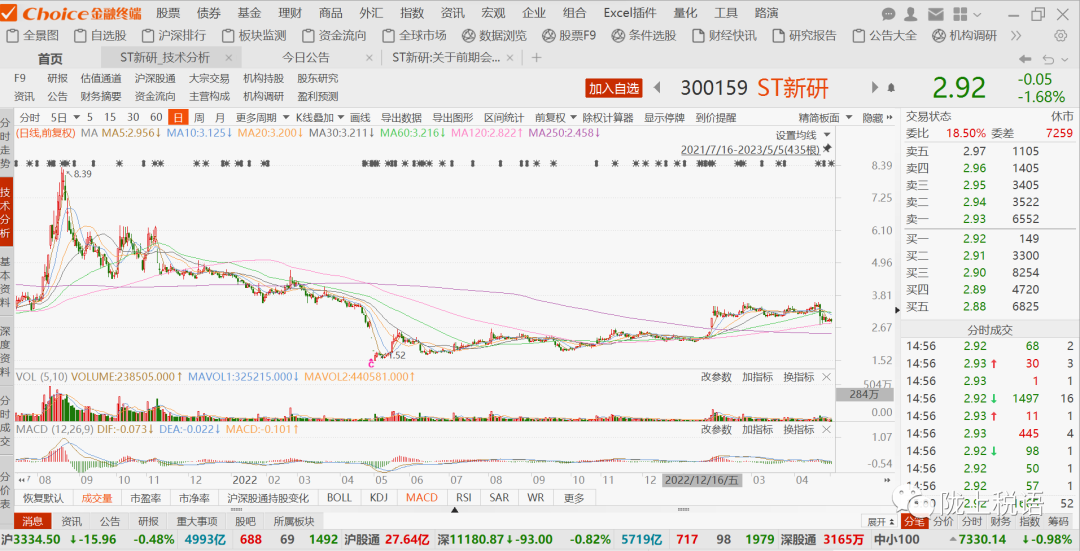1080x551 pixels.
Task: Open 沪深排行 ranking shortcut
Action: (x=174, y=35)
